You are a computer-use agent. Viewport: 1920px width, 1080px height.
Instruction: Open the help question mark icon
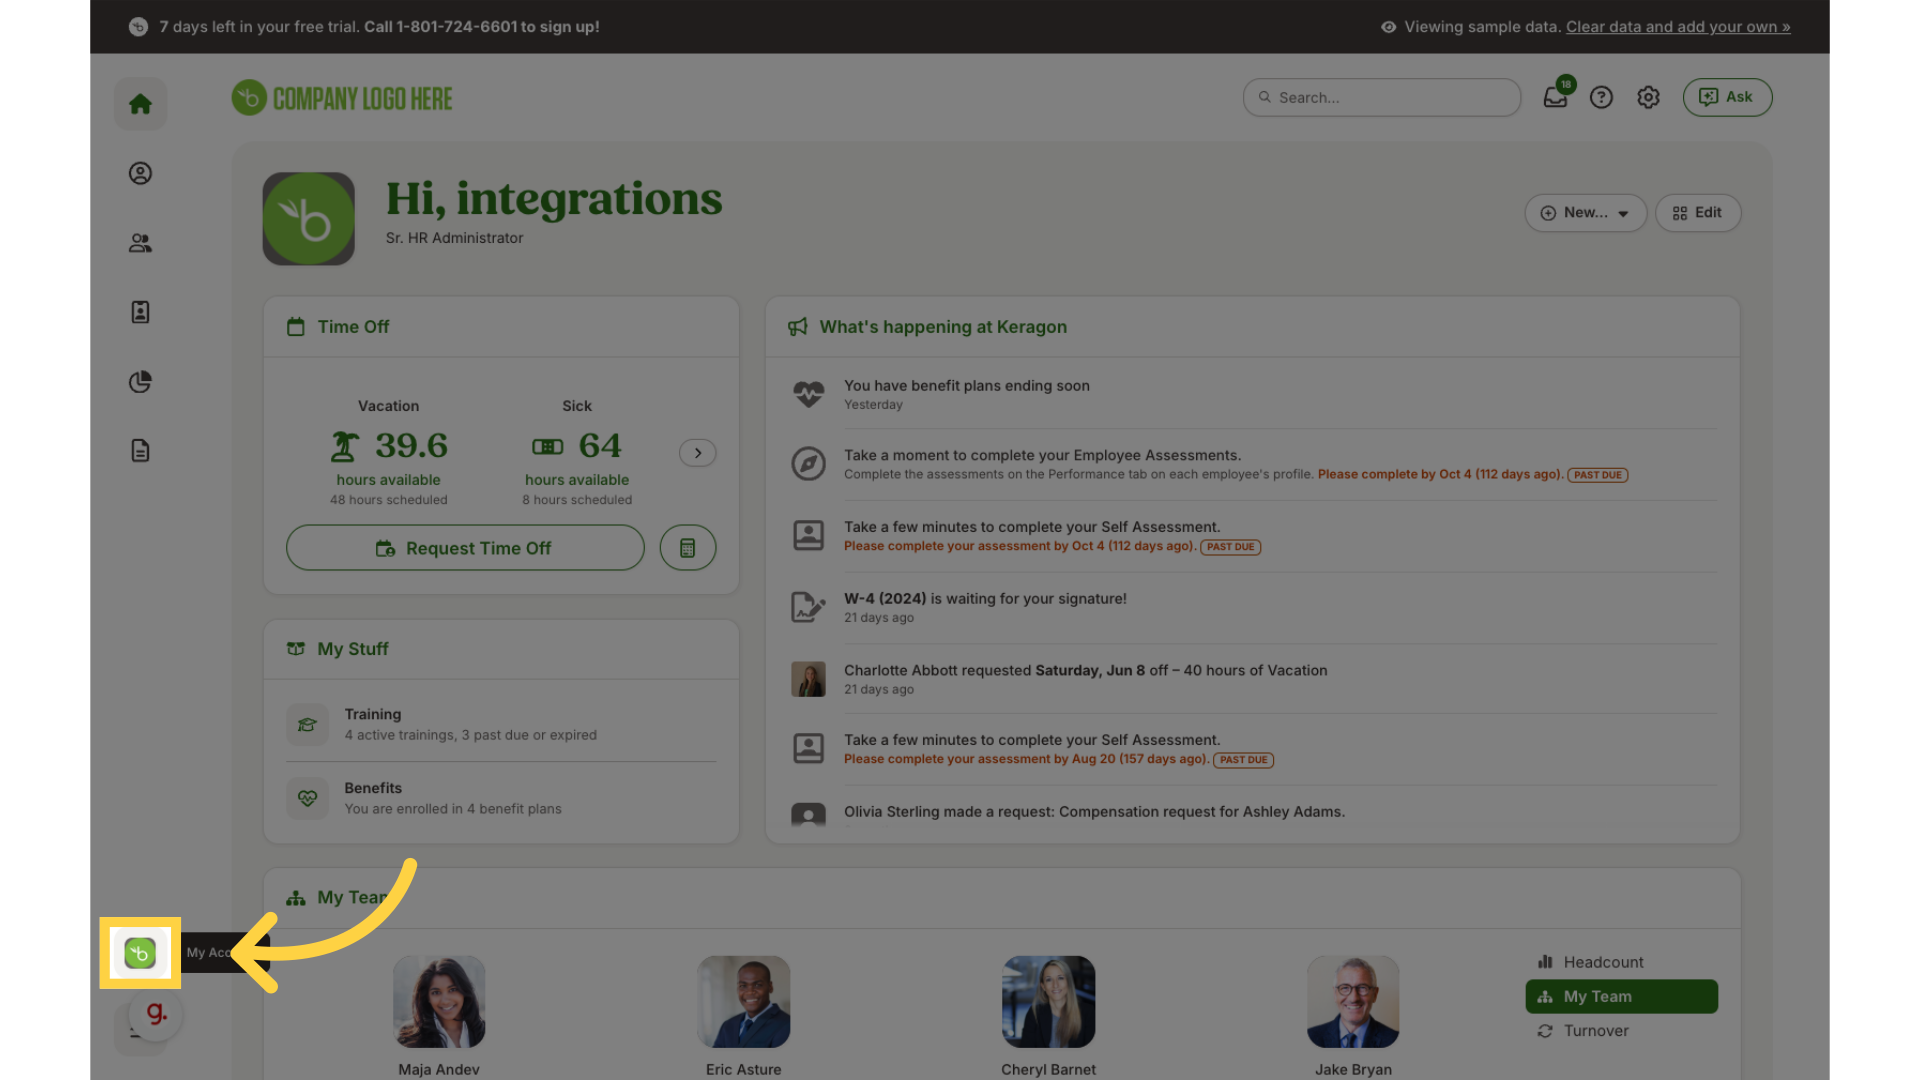[1601, 97]
